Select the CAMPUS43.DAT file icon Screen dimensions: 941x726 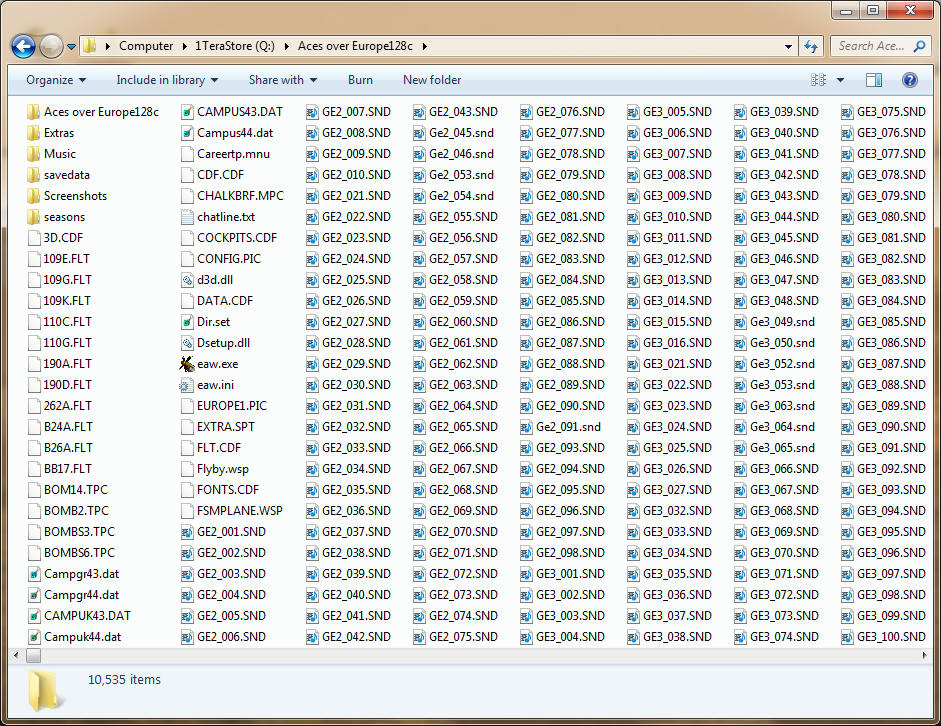[187, 112]
